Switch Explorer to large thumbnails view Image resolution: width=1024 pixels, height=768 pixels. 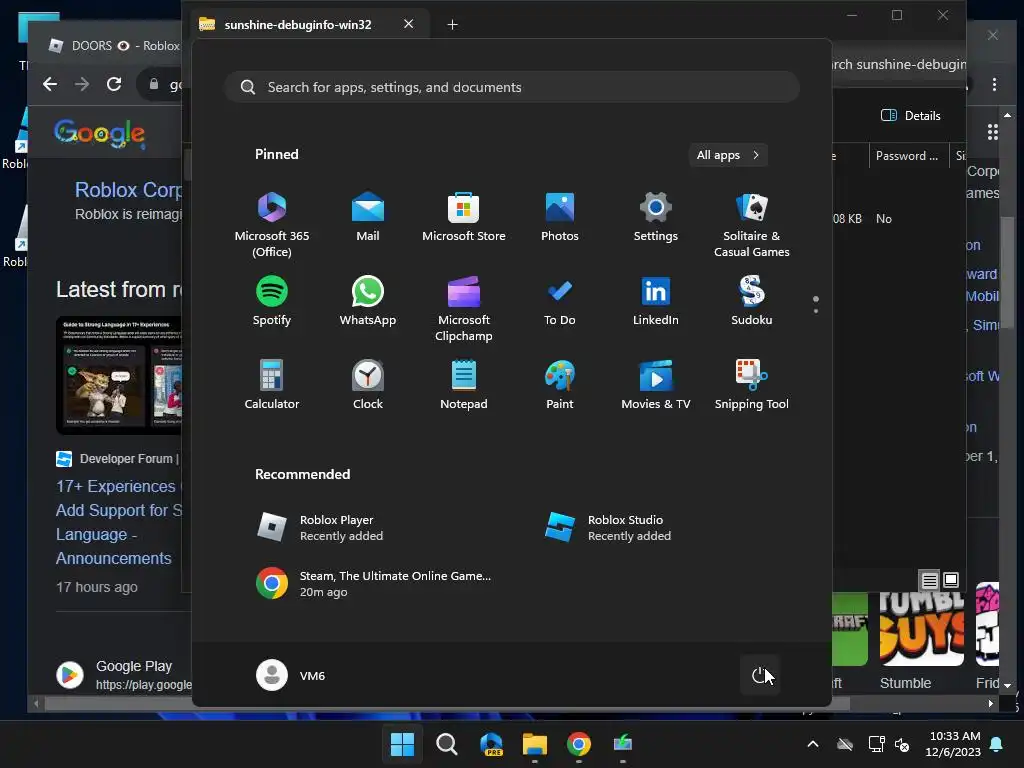(x=951, y=580)
